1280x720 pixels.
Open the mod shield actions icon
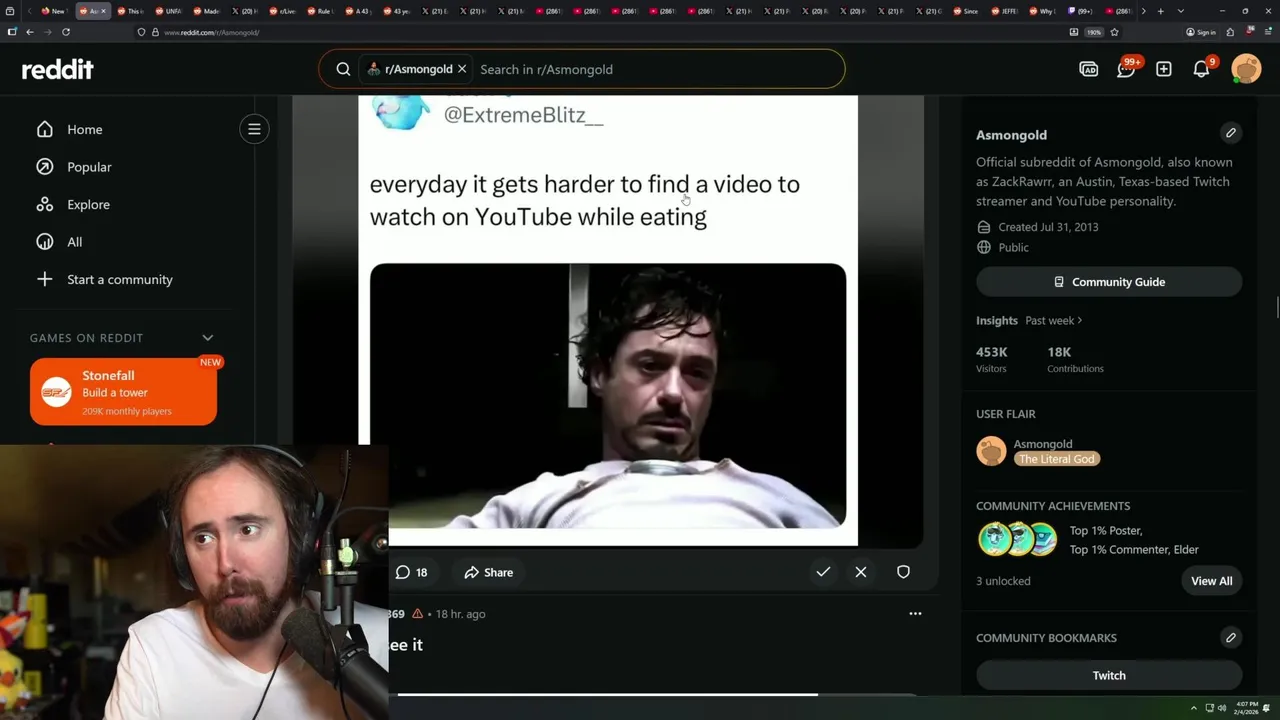pos(903,572)
